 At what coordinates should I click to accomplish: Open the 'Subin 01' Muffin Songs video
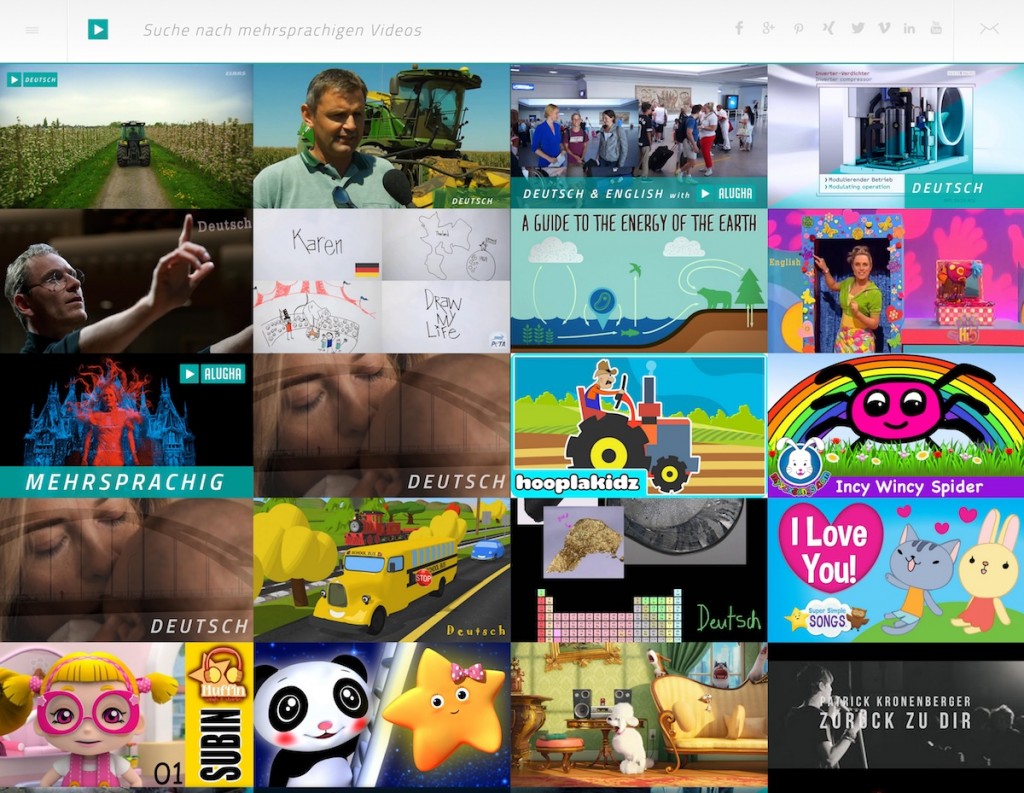(x=126, y=715)
